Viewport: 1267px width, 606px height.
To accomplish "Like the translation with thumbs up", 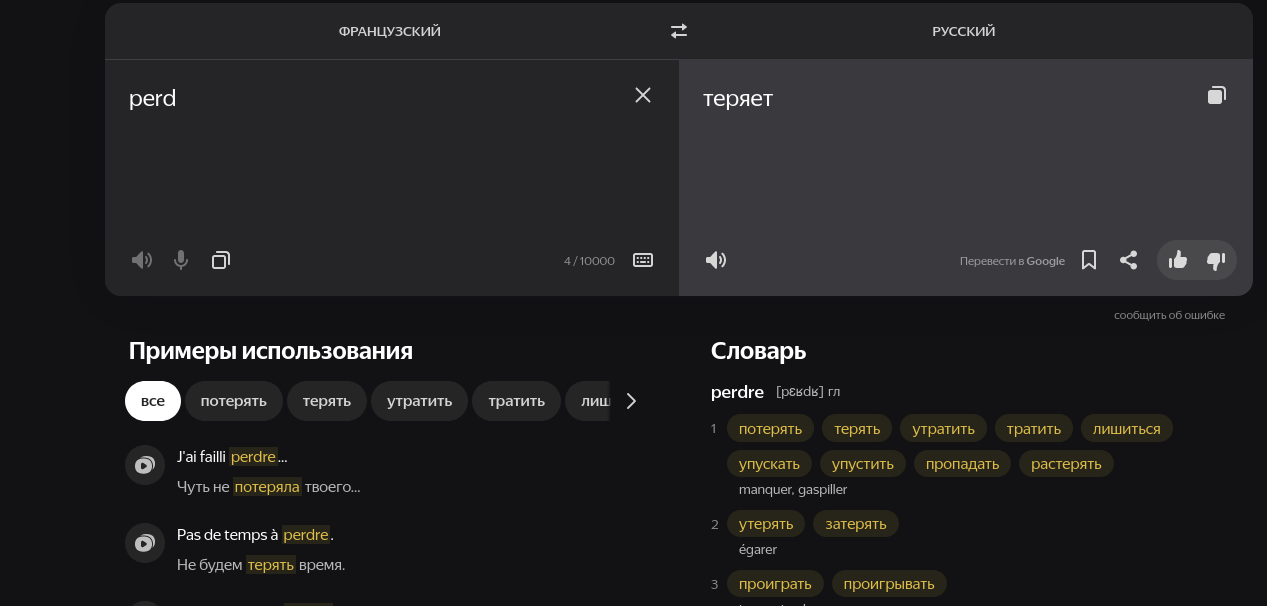I will (x=1178, y=260).
